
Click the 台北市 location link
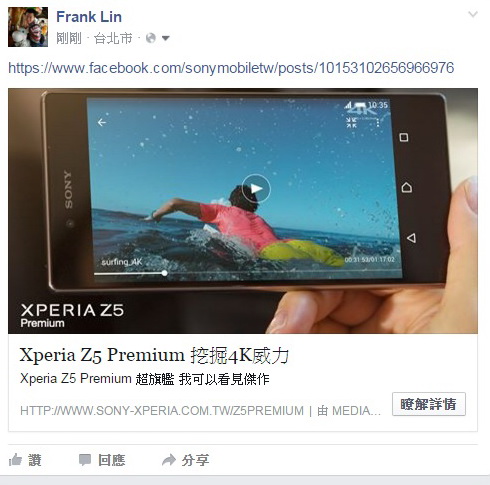pyautogui.click(x=113, y=38)
